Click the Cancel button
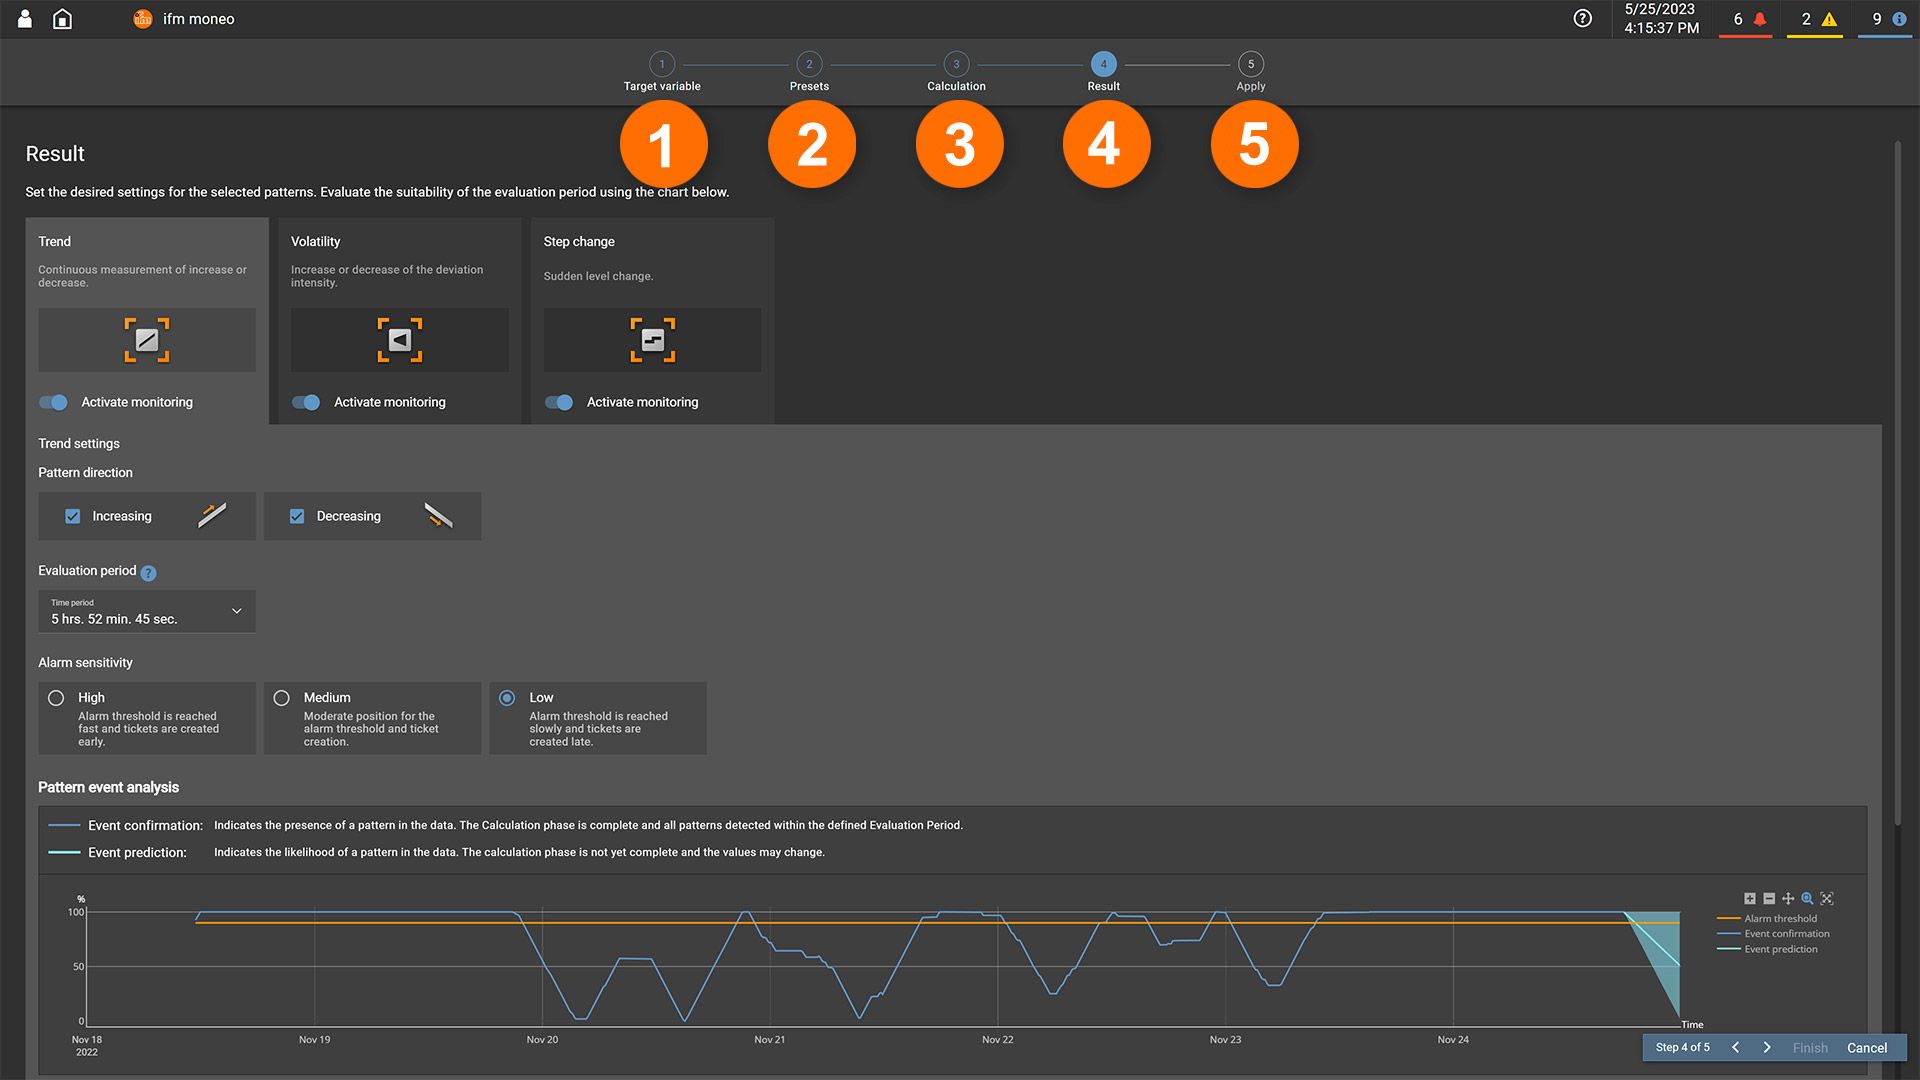 [x=1867, y=1048]
